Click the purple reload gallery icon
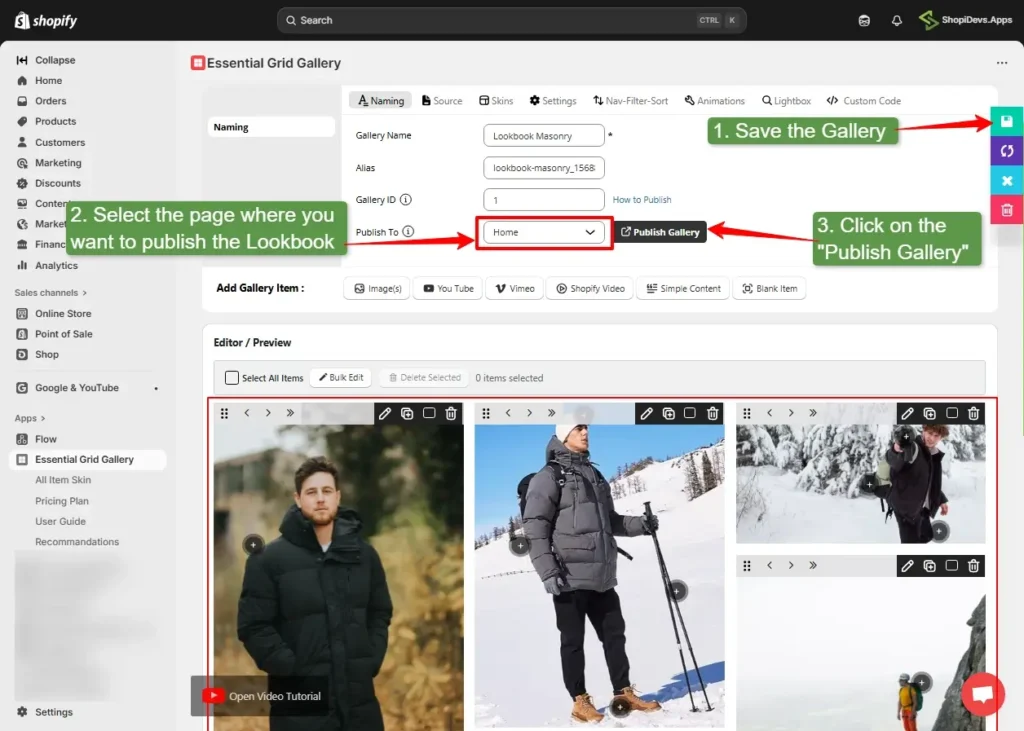Viewport: 1024px width, 731px height. tap(1006, 150)
